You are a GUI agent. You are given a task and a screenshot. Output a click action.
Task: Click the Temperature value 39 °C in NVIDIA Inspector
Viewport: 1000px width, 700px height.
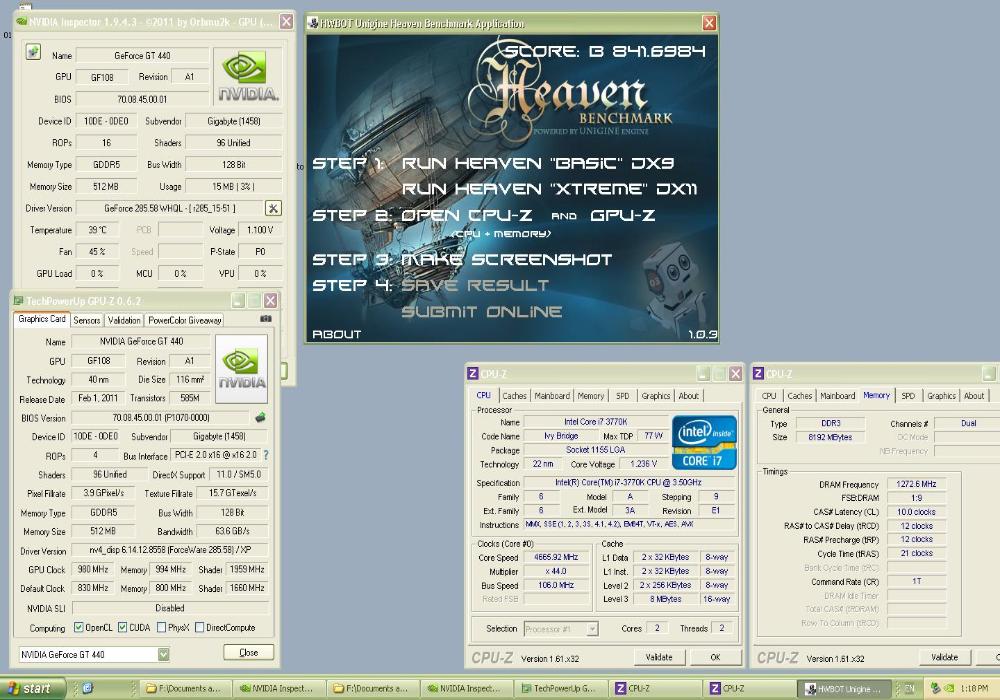point(97,230)
